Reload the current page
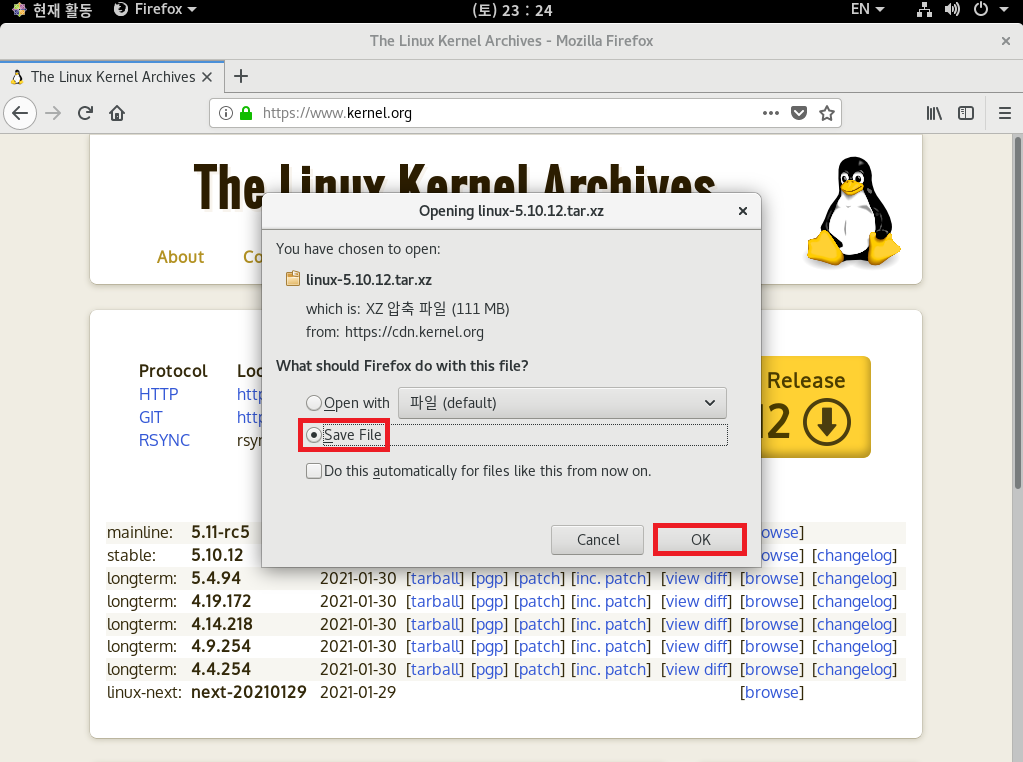Screen dimensions: 1023x762 point(85,114)
